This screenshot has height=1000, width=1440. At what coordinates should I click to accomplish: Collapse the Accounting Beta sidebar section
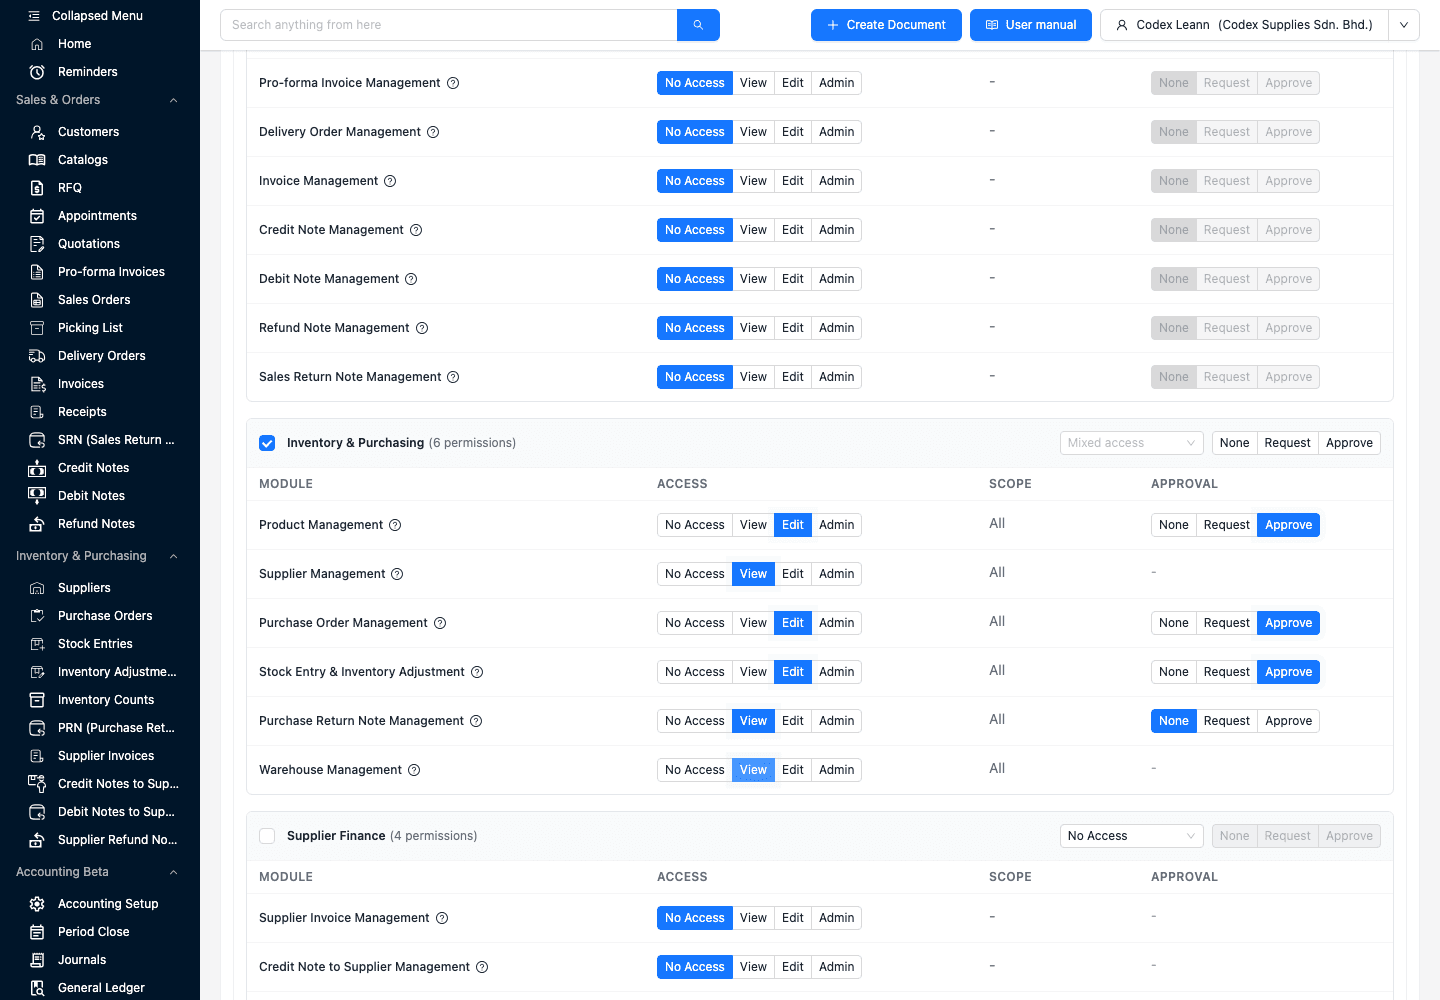click(173, 872)
